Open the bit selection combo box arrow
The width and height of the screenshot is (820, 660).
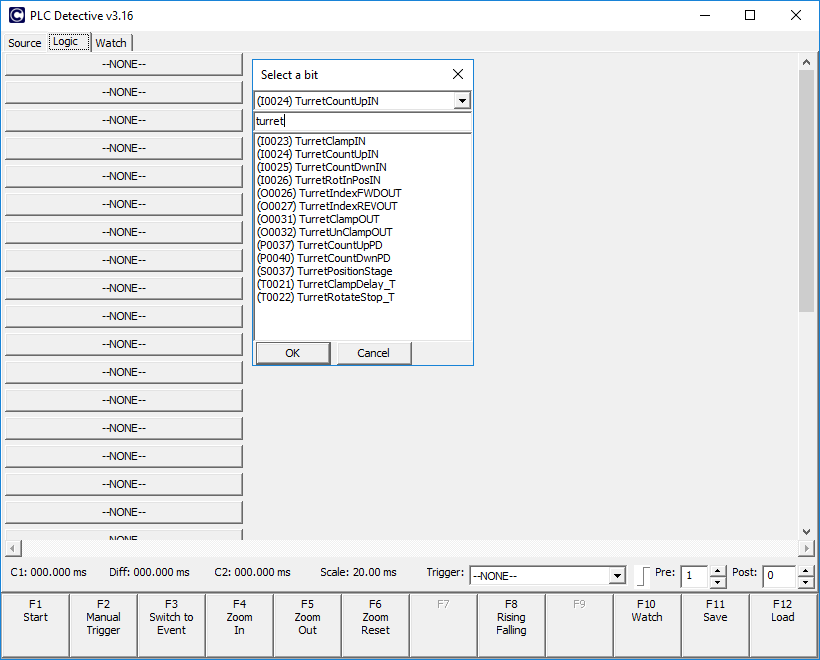[462, 100]
